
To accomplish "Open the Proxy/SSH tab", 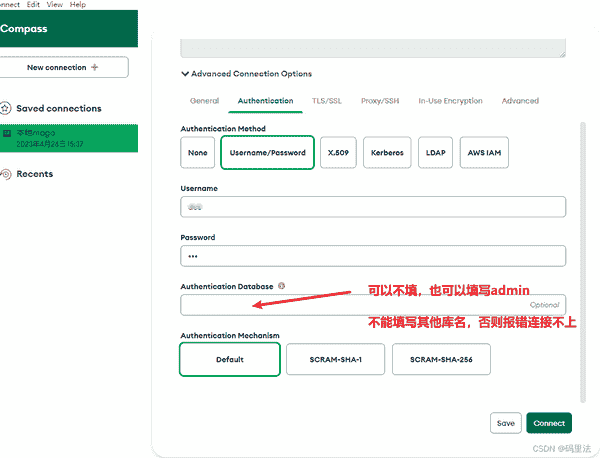I will (380, 101).
